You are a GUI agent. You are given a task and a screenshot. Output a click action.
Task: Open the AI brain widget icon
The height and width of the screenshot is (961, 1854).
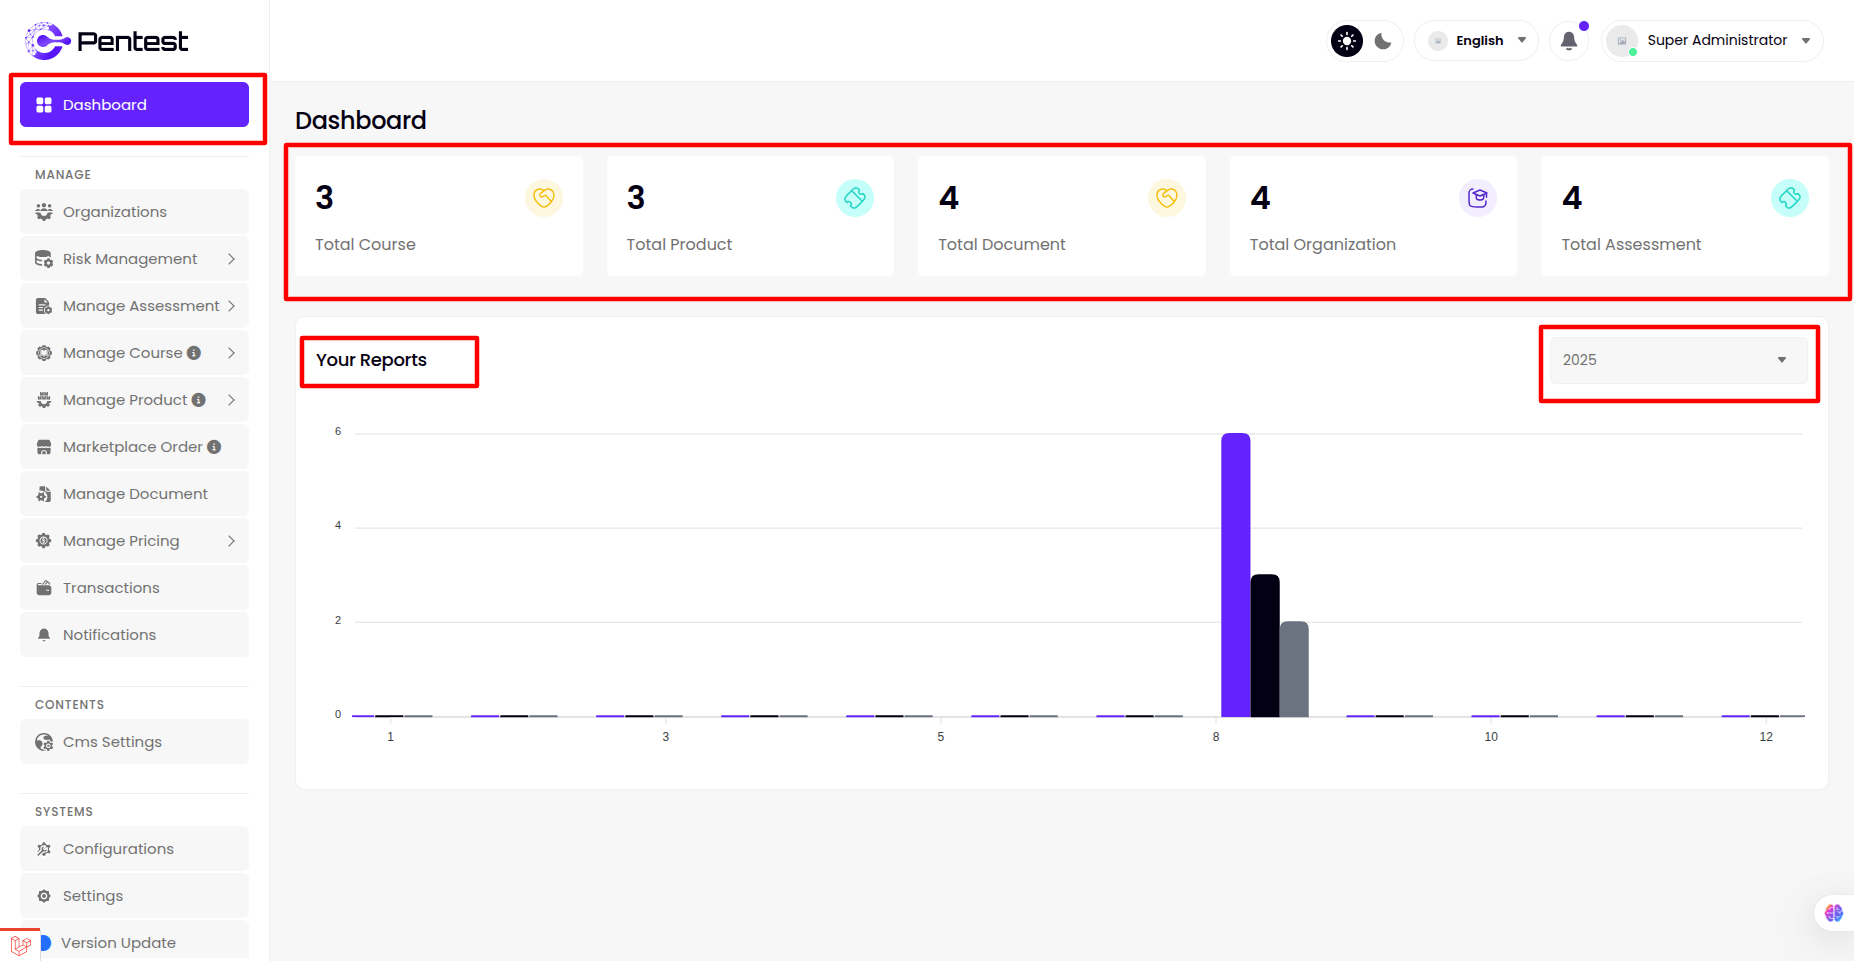point(1833,912)
